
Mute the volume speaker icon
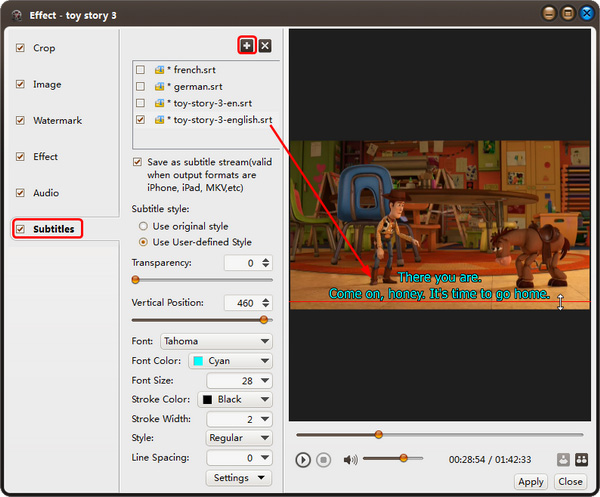(x=350, y=460)
